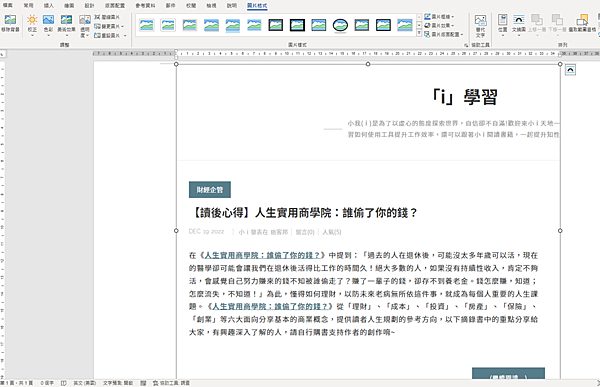This screenshot has width=600, height=387.
Task: Expand the full picture styles gallery
Action: click(x=419, y=34)
